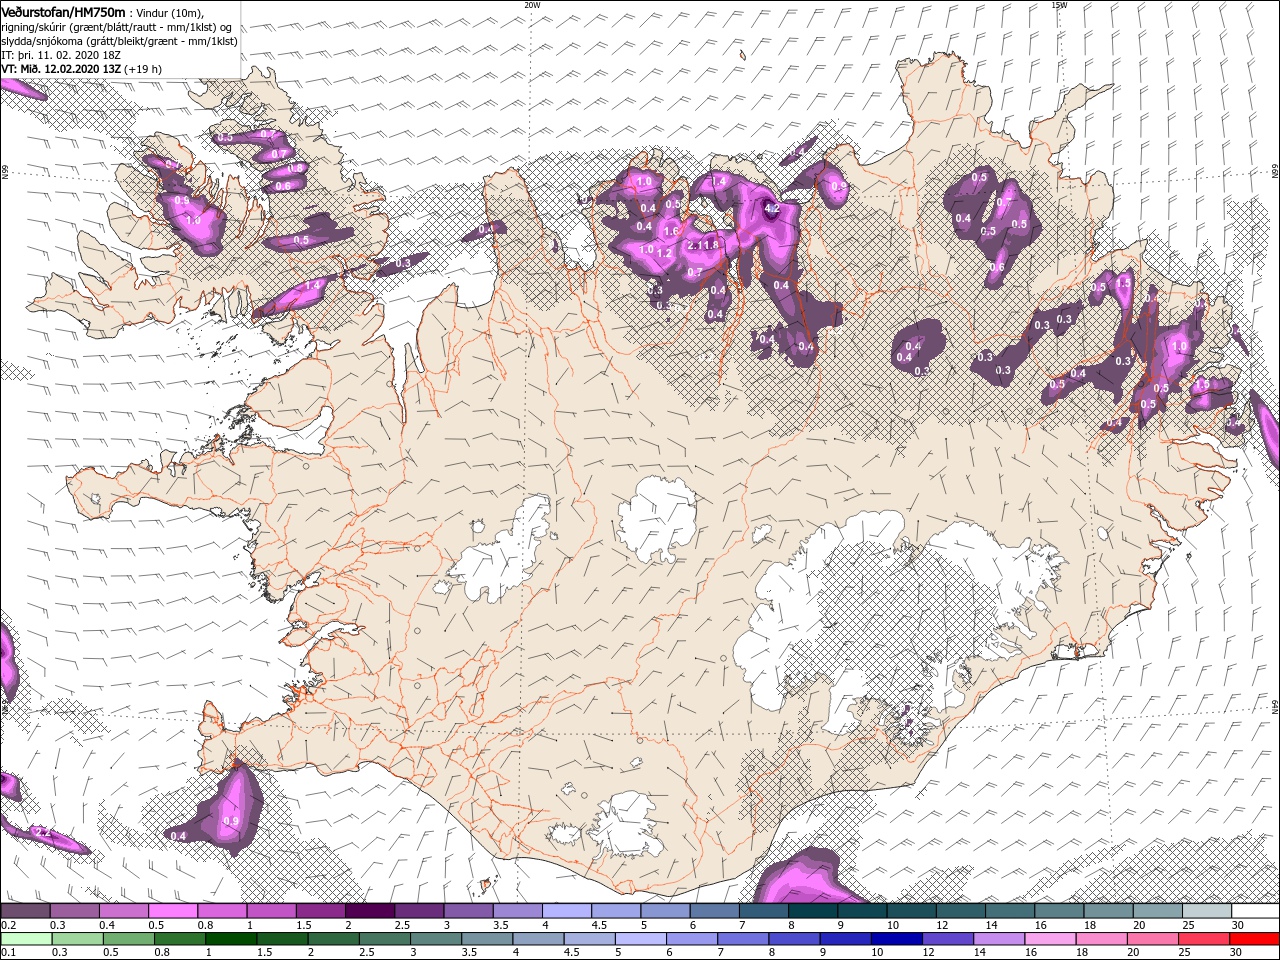Click the bright red swatch starting at 30 on rain scale

tap(1254, 939)
